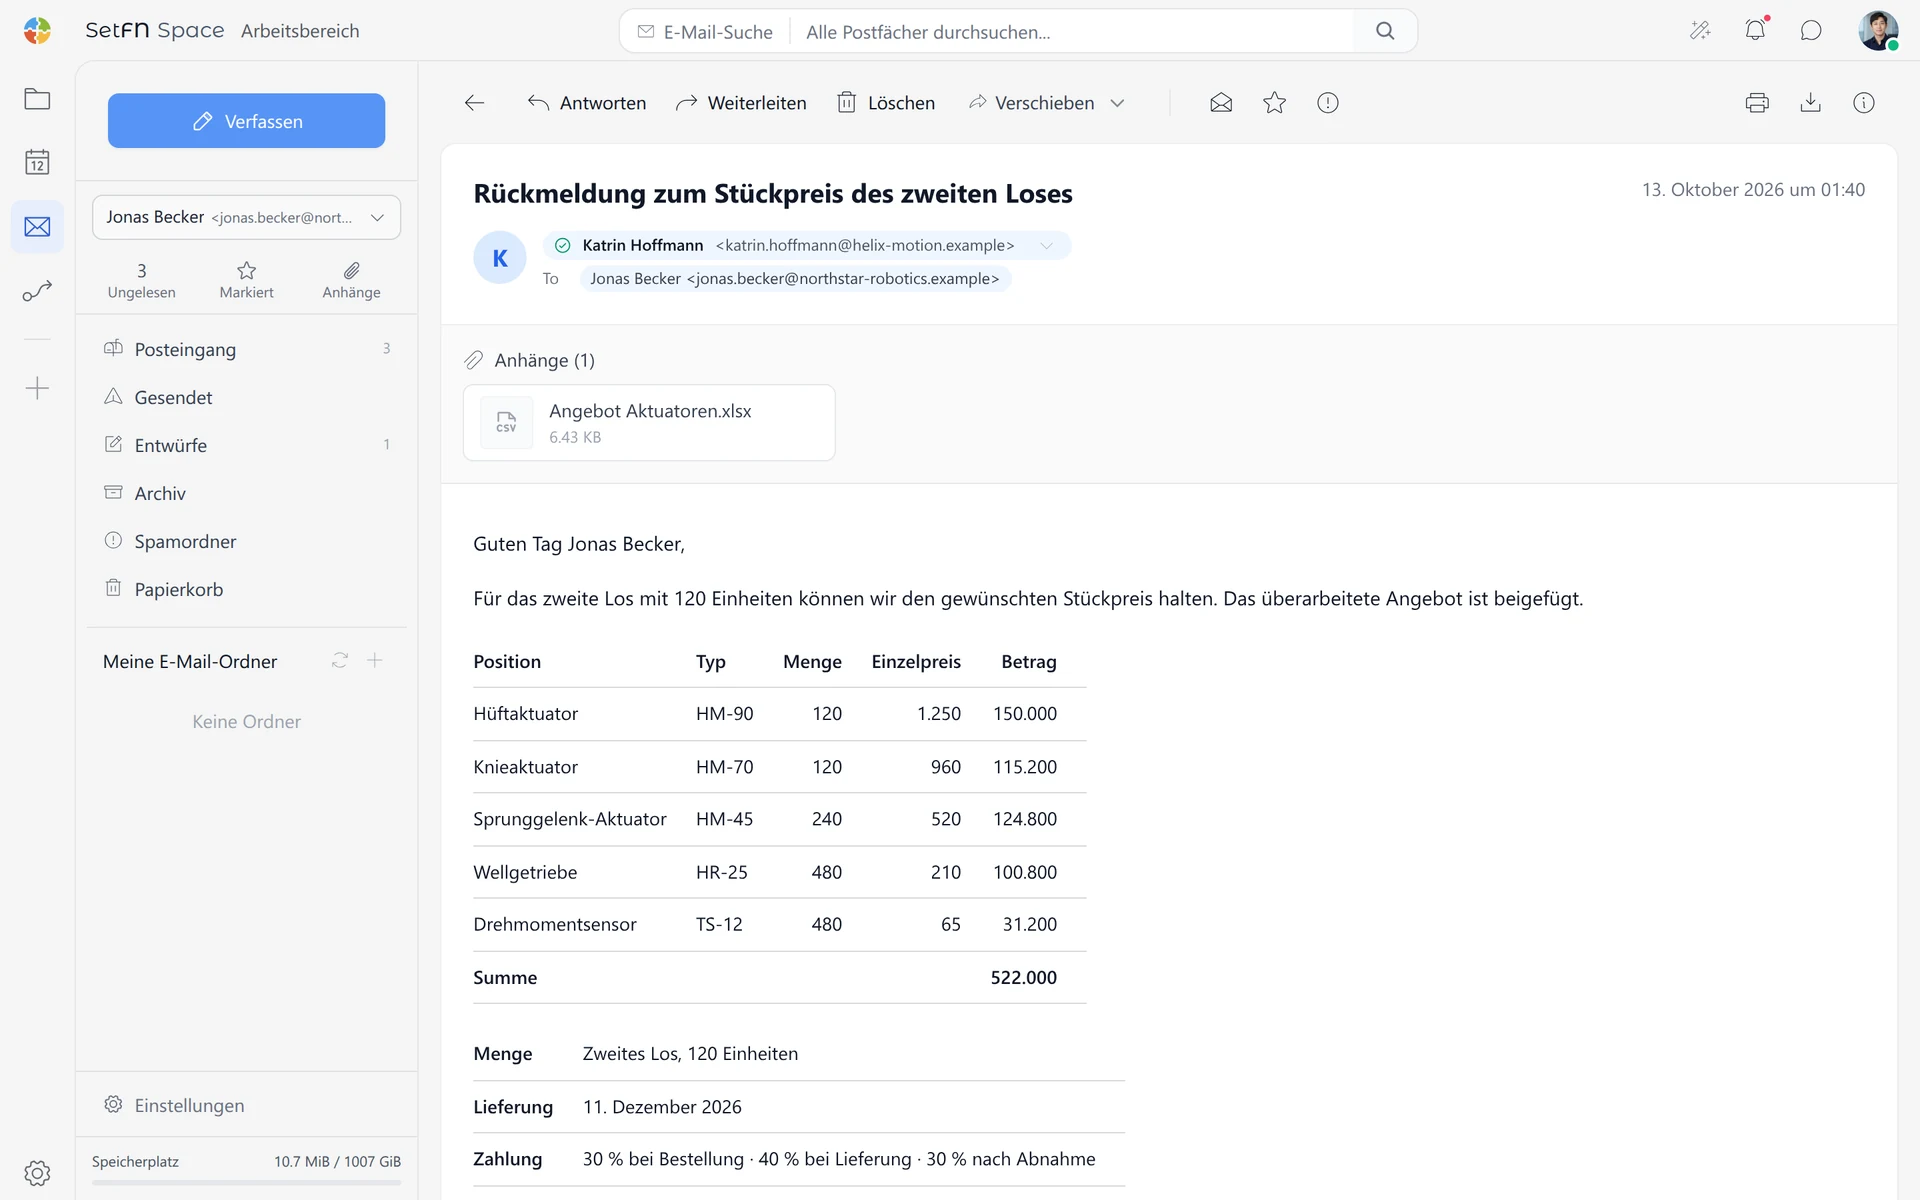The width and height of the screenshot is (1920, 1200).
Task: Mark the message as read with envelope icon
Action: (1221, 103)
